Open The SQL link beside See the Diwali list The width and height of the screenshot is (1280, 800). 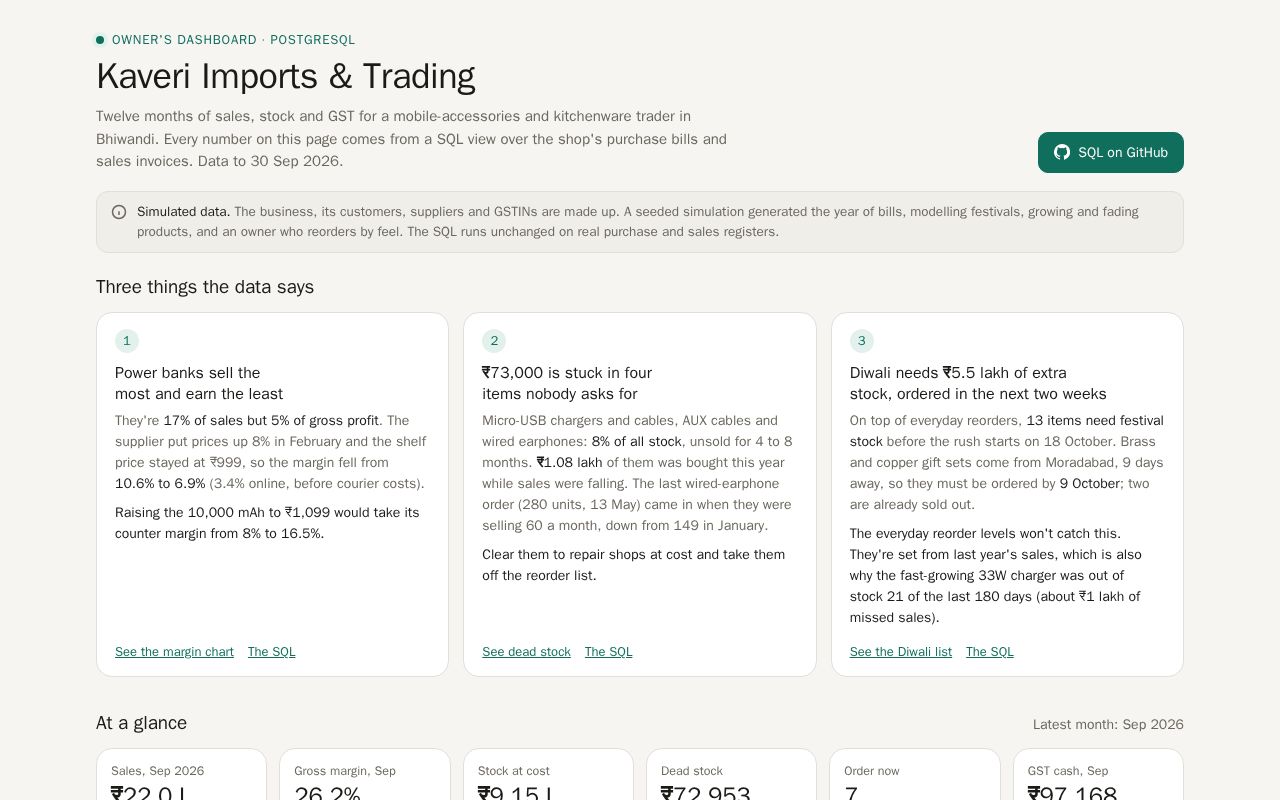pyautogui.click(x=990, y=652)
